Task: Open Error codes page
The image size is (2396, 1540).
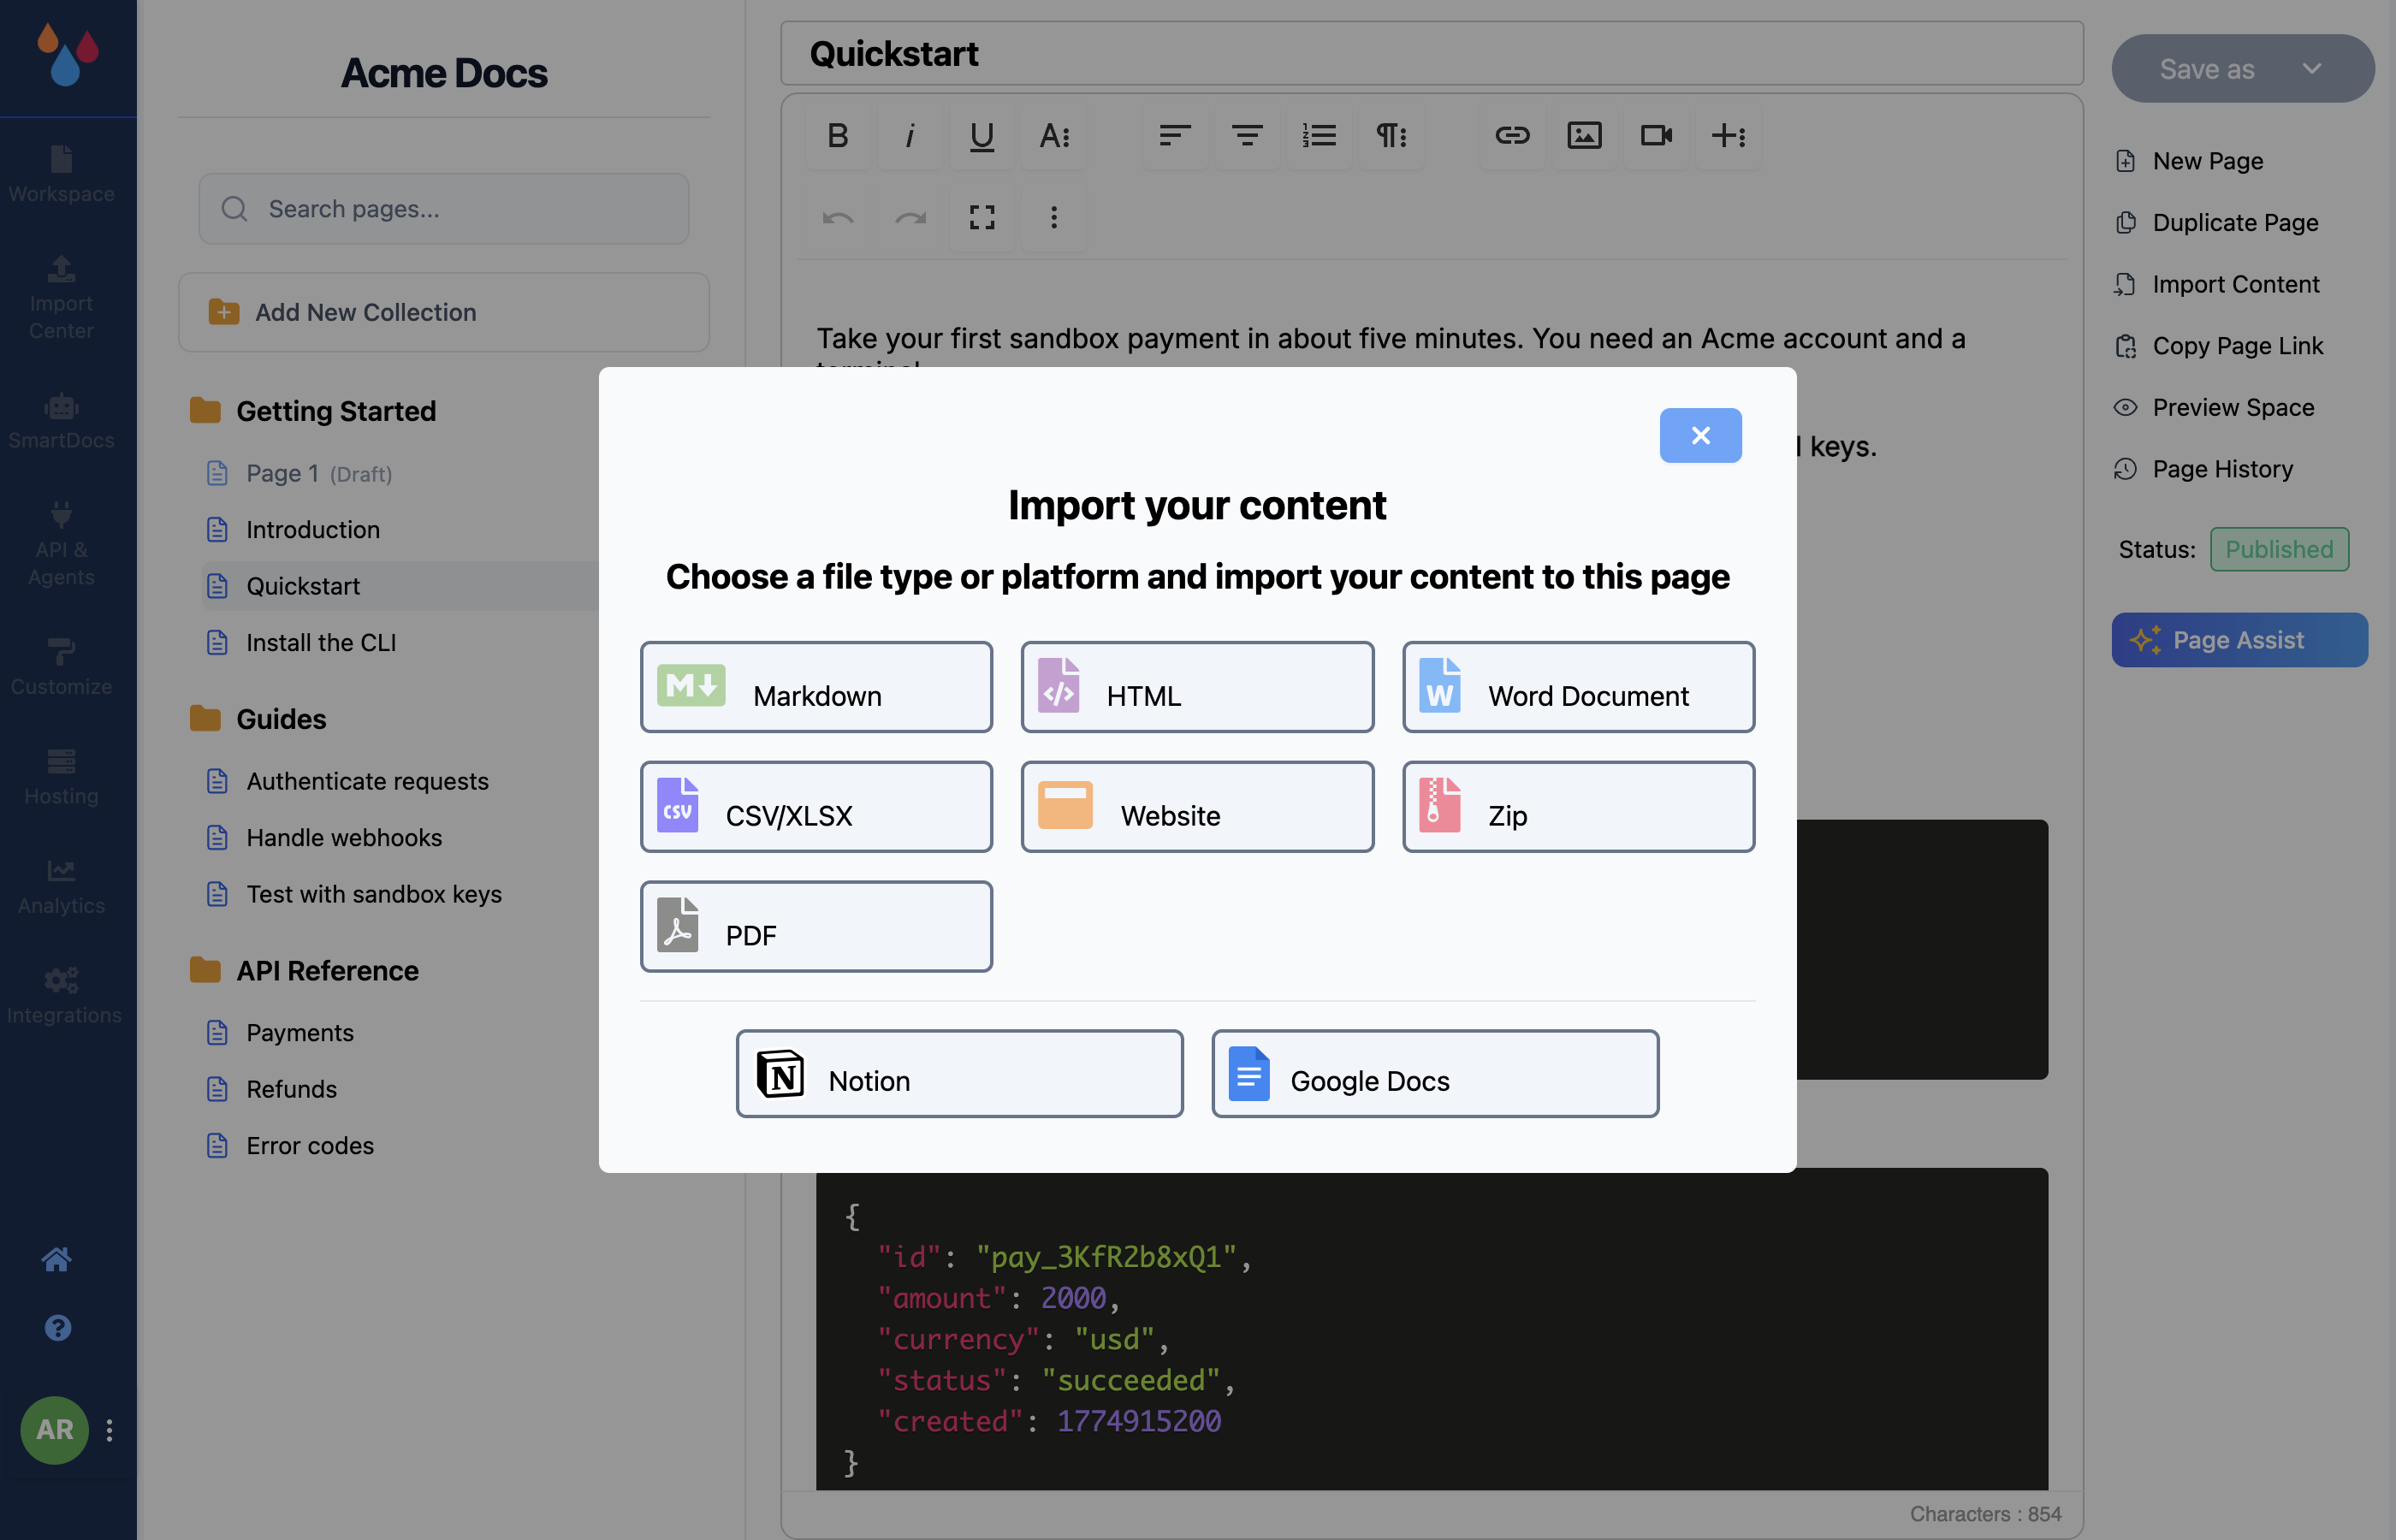Action: (289, 1145)
